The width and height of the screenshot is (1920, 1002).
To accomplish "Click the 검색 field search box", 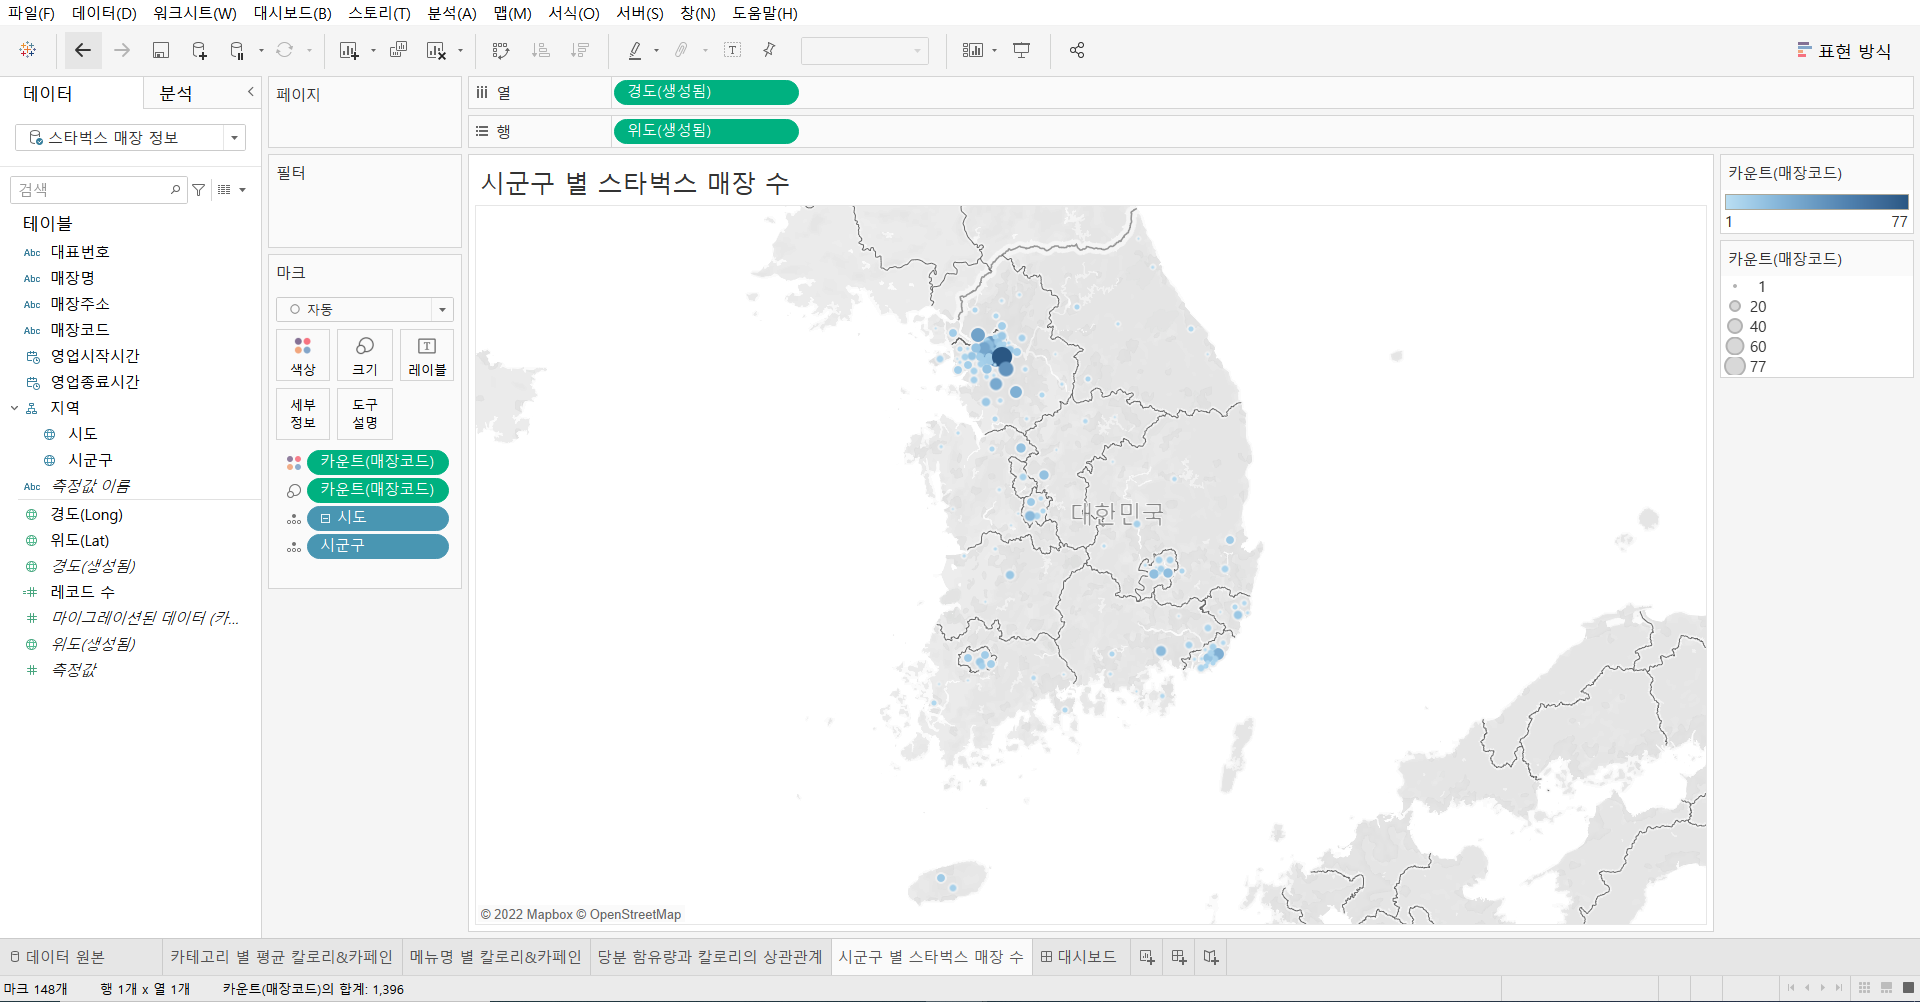I will pos(98,190).
